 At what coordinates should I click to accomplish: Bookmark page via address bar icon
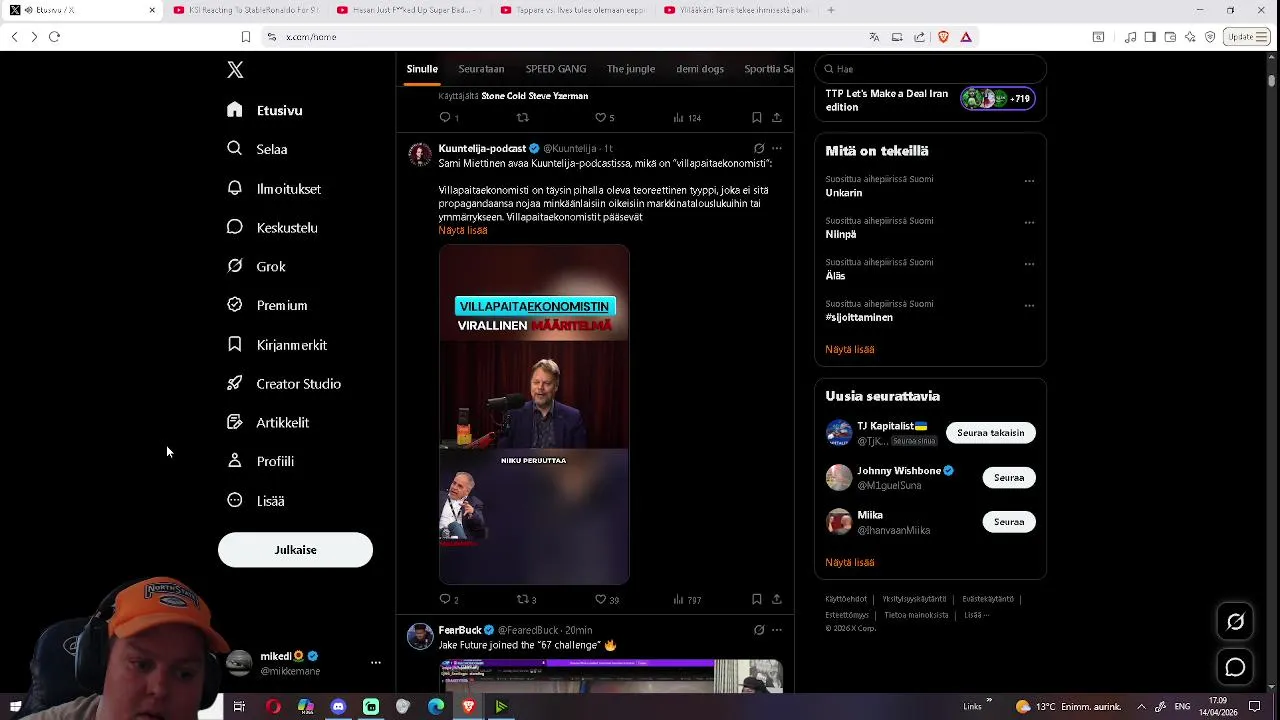[x=245, y=37]
